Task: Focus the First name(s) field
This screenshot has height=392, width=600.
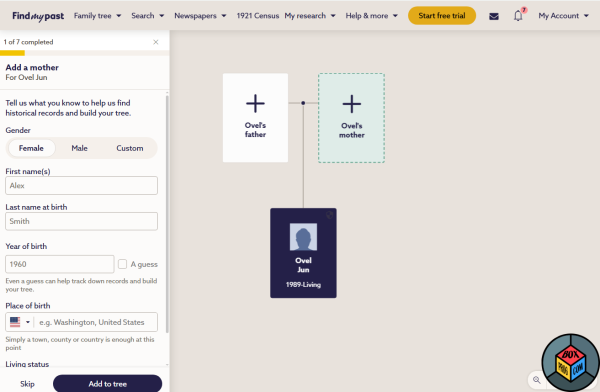Action: tap(82, 185)
